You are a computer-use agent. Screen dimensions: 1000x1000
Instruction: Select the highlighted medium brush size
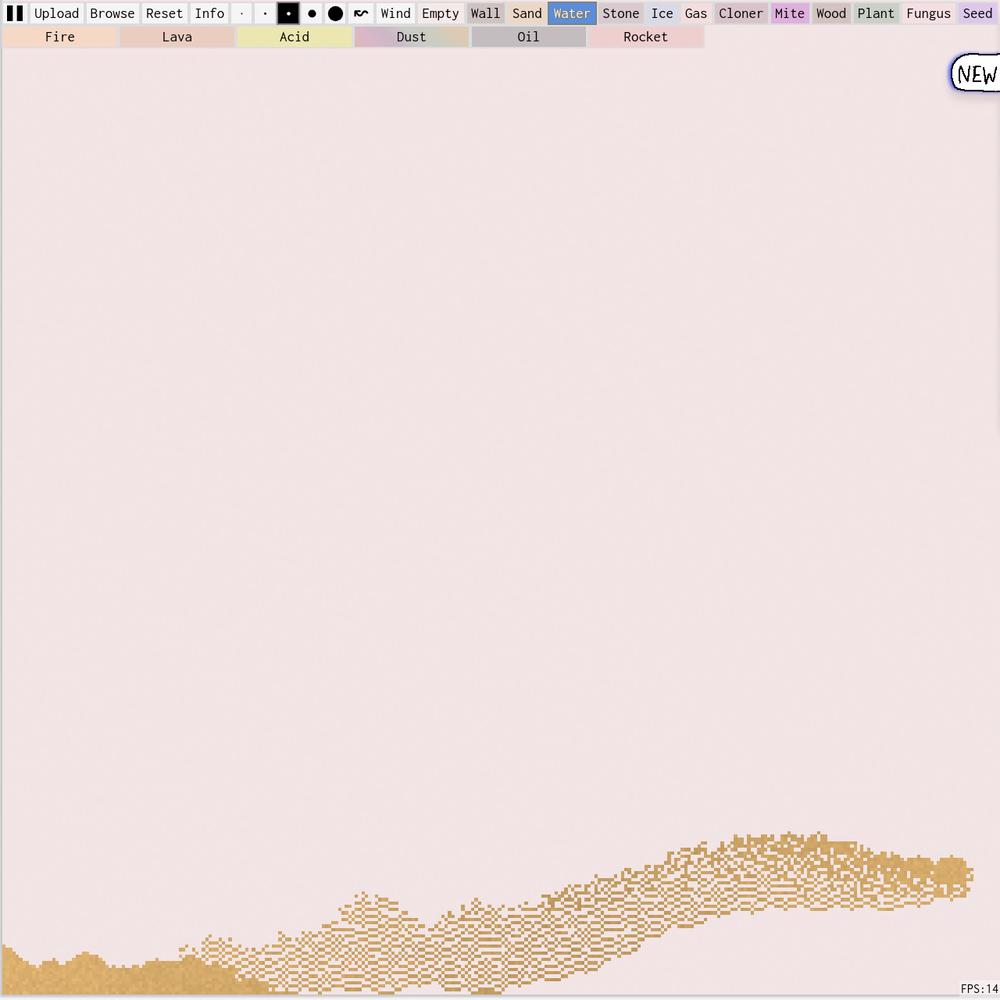[x=288, y=14]
